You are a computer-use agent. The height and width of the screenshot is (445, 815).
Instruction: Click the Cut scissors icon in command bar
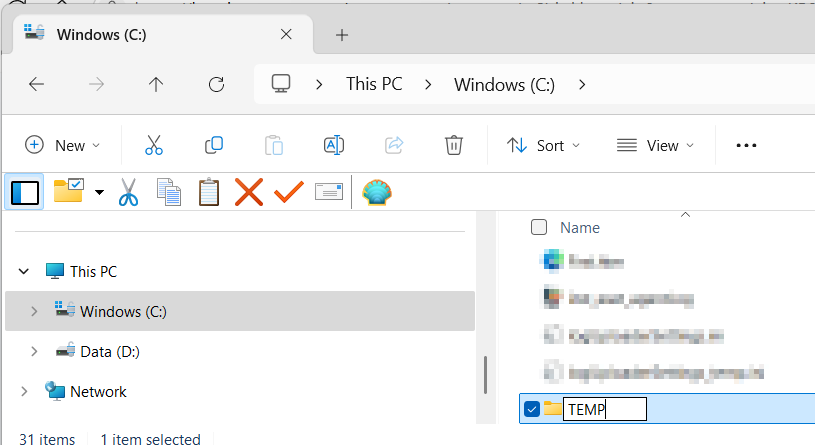tap(154, 145)
